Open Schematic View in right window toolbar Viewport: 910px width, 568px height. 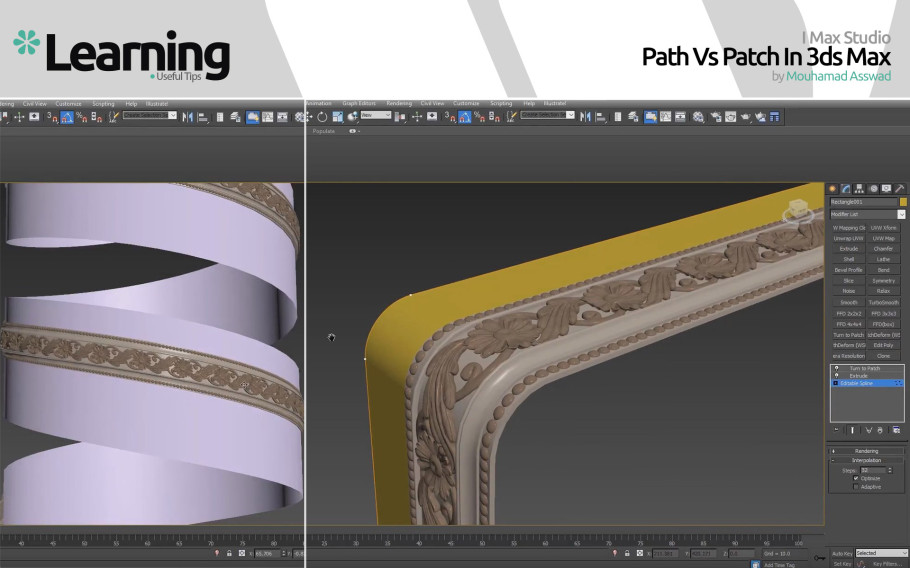click(x=680, y=117)
